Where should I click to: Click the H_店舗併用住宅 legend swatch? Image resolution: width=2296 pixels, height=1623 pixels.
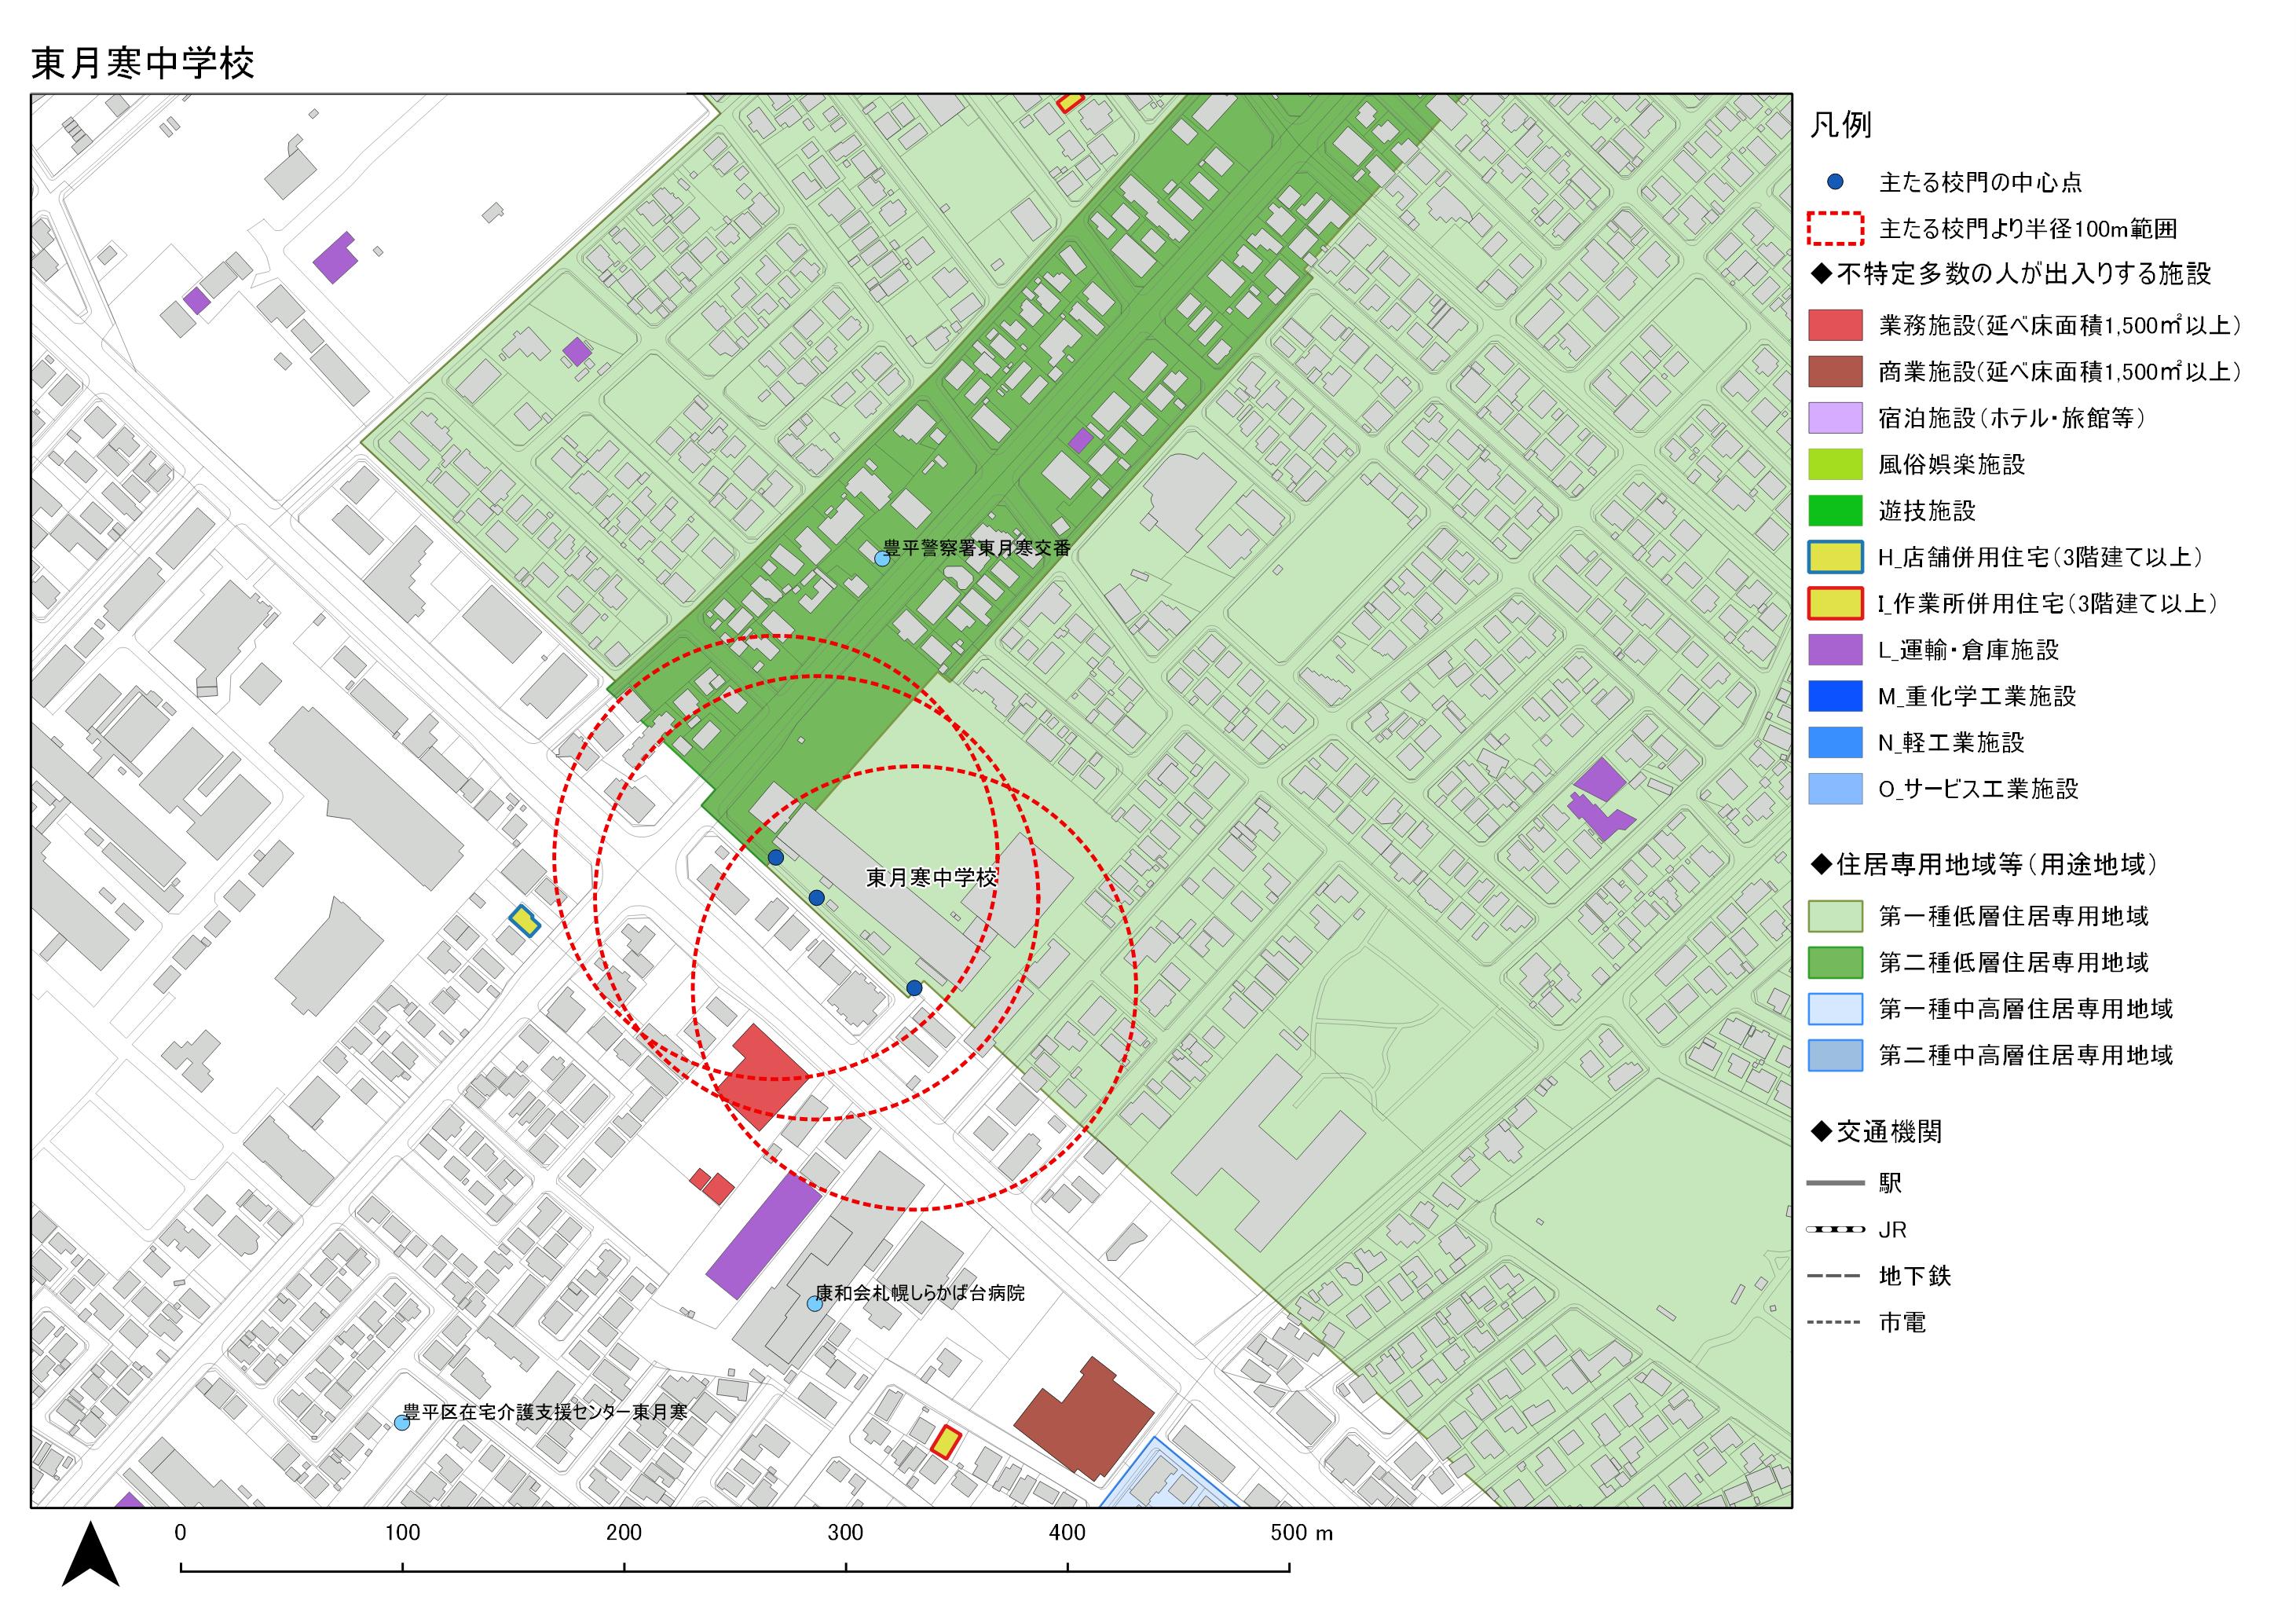pyautogui.click(x=1835, y=557)
